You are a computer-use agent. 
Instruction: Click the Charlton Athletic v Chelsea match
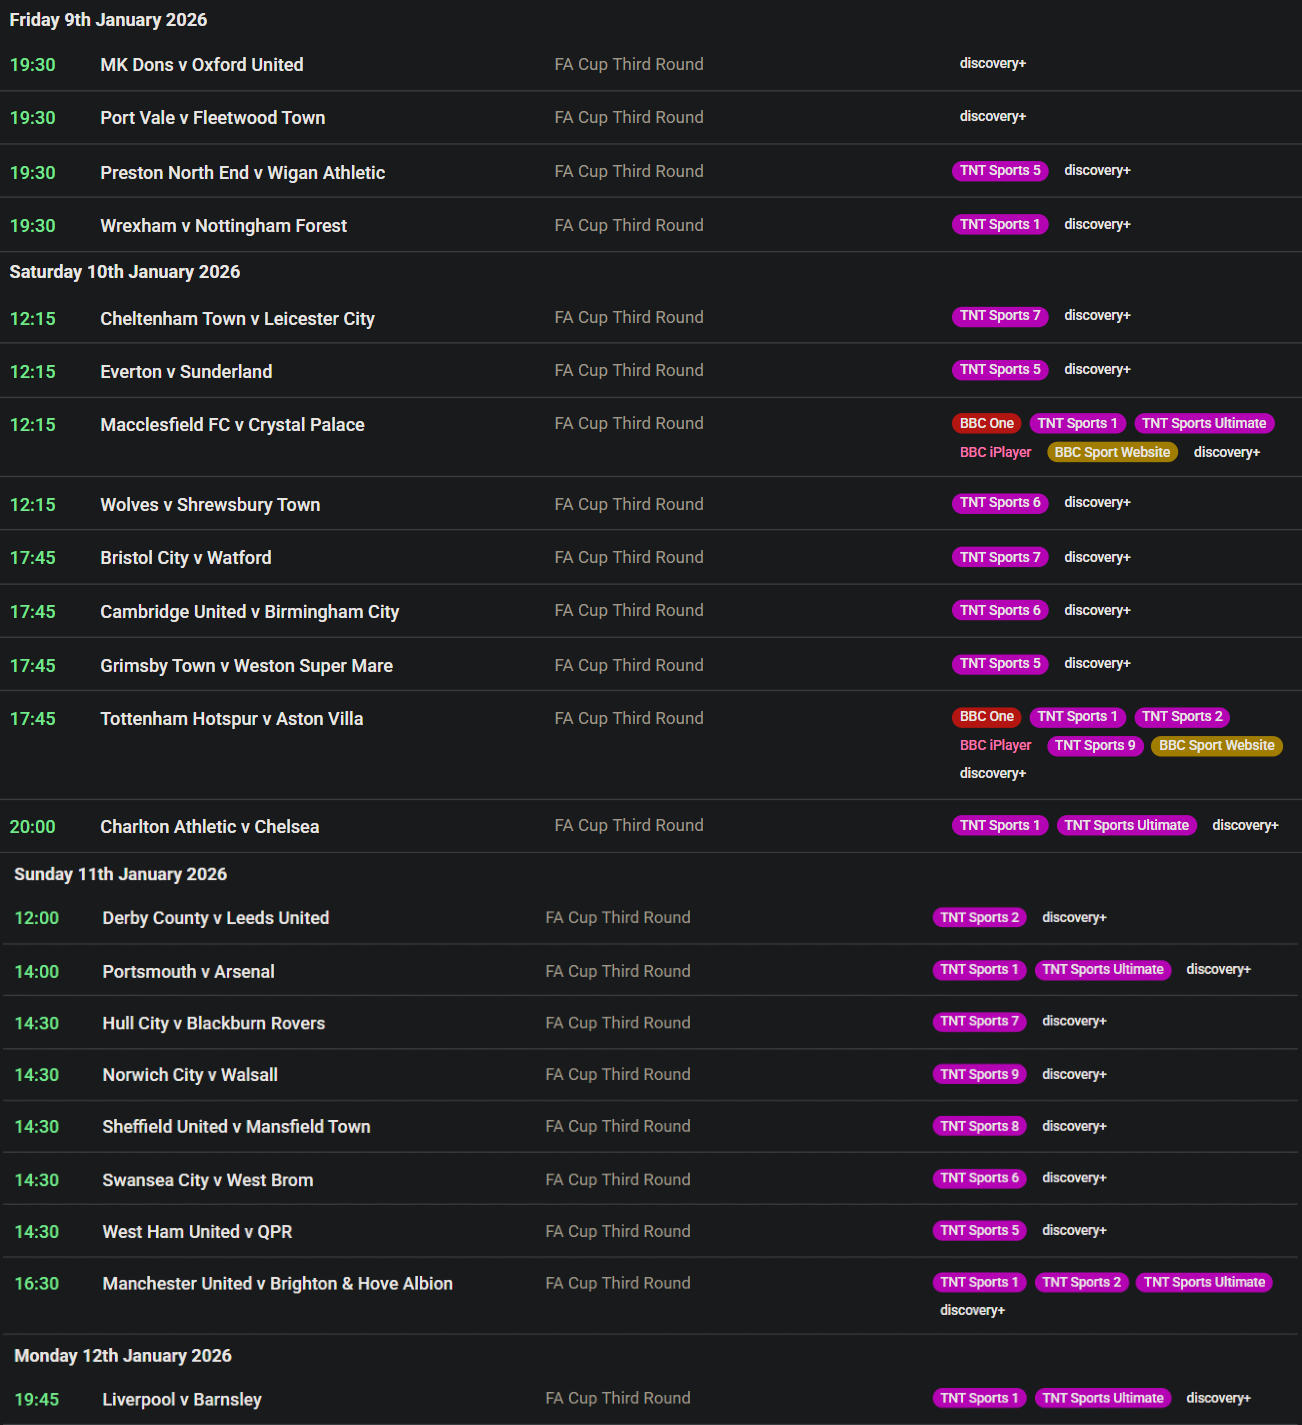(210, 827)
